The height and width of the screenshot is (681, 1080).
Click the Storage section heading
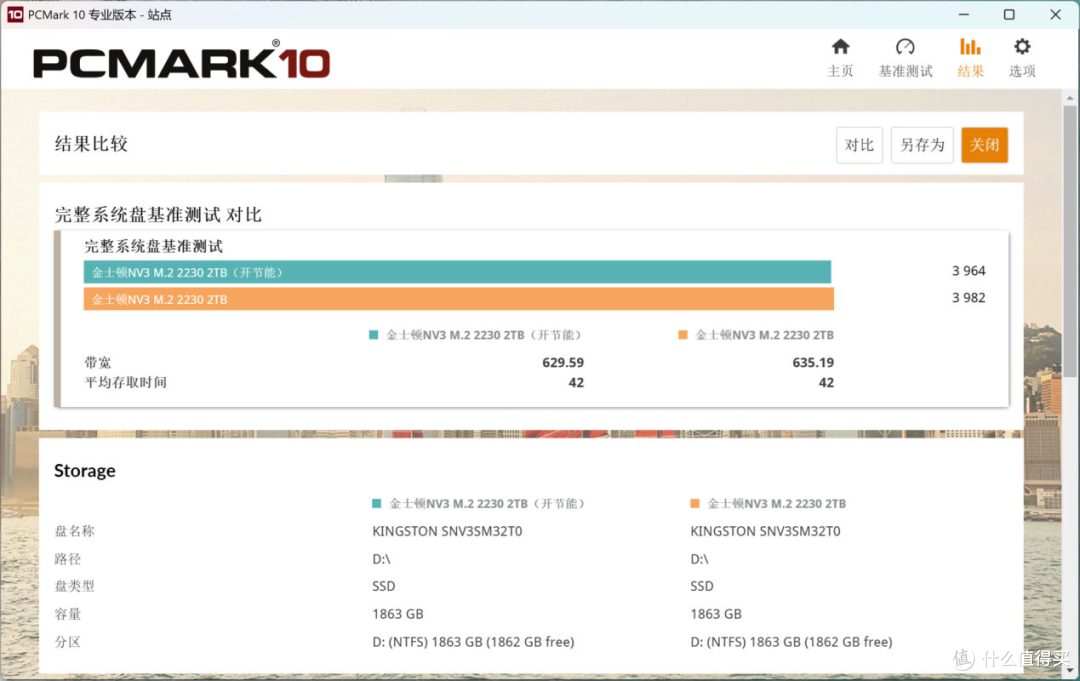pyautogui.click(x=85, y=471)
